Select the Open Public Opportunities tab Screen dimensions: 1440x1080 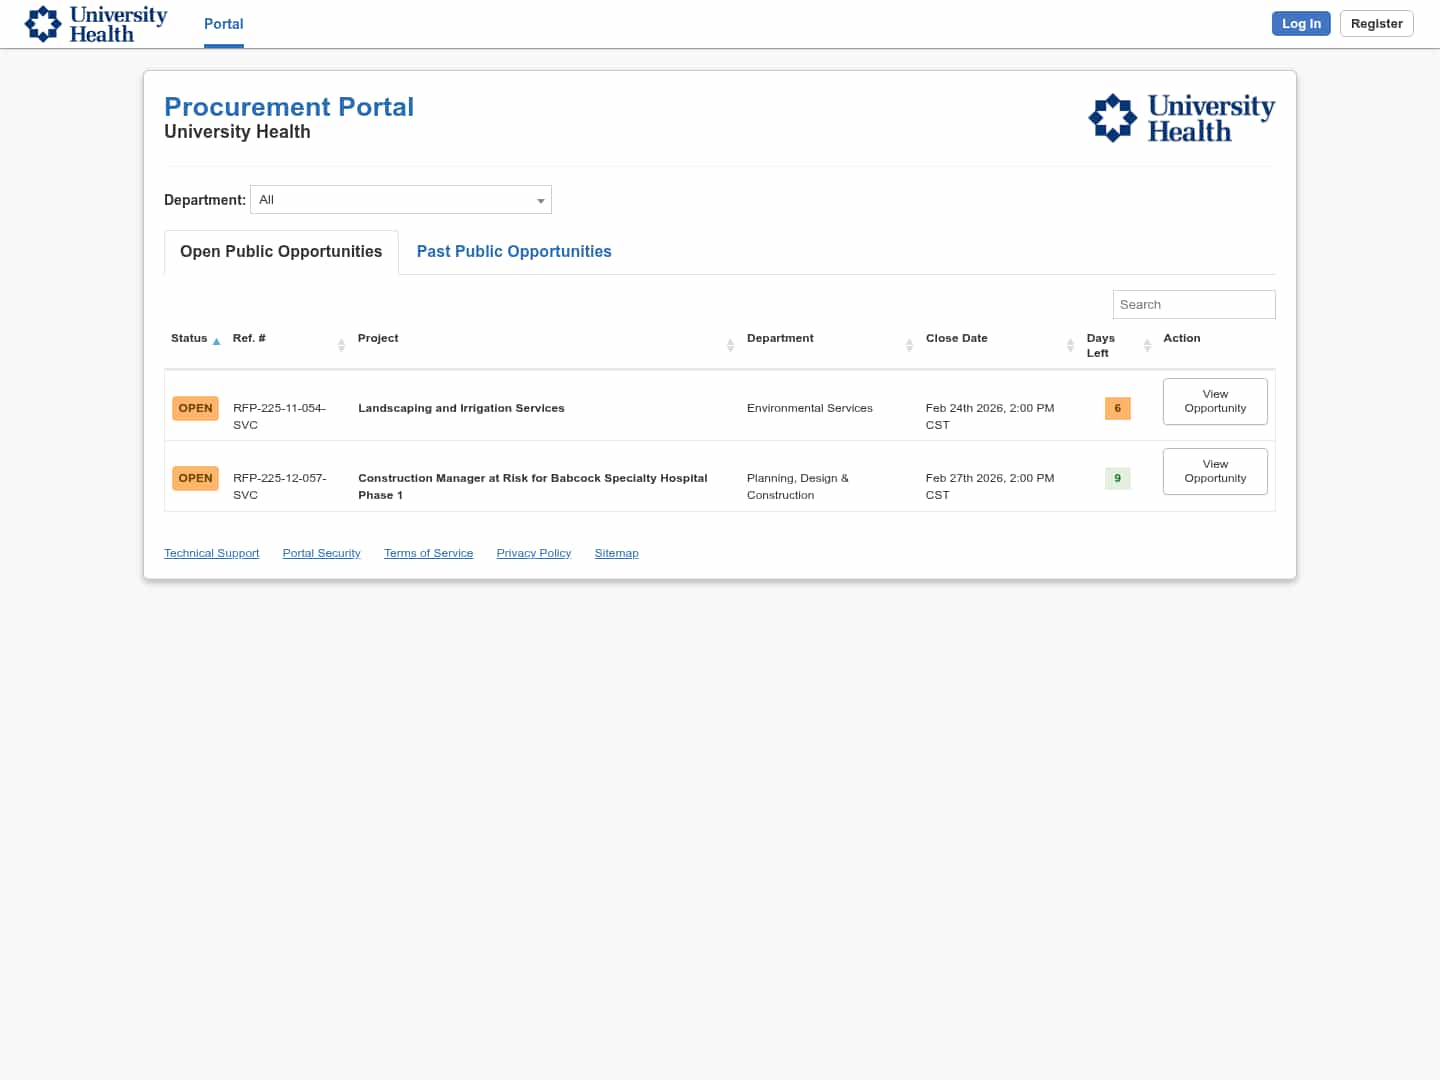pyautogui.click(x=281, y=252)
